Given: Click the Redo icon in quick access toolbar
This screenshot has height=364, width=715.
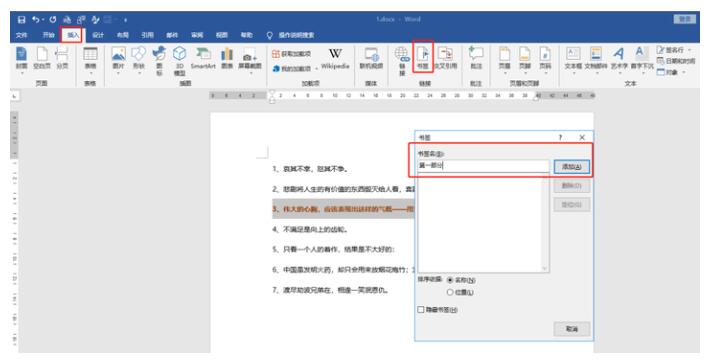Looking at the screenshot, I should click(52, 20).
